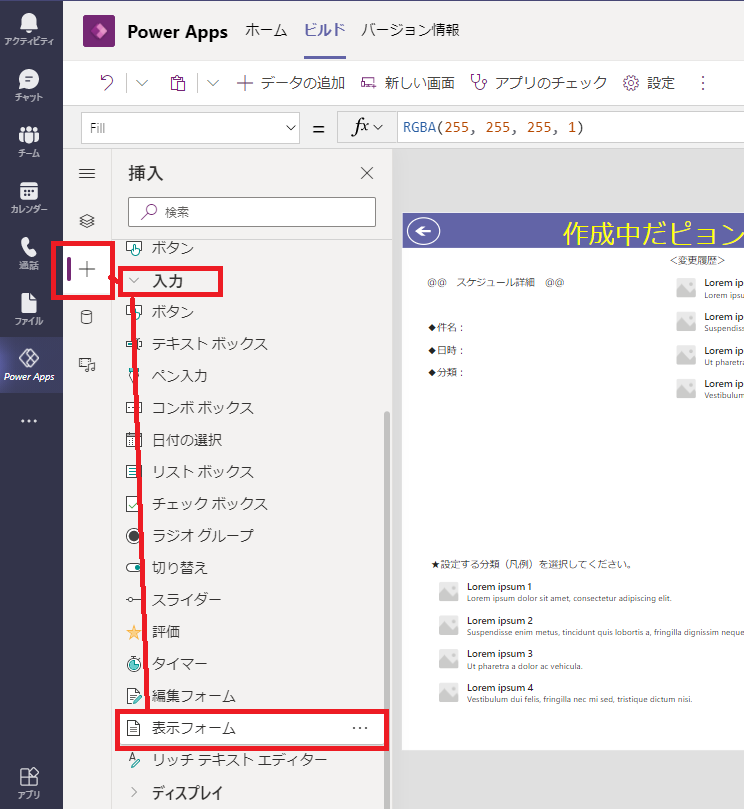Open the toolbar overflow vertical ellipsis
This screenshot has height=809, width=744.
703,83
